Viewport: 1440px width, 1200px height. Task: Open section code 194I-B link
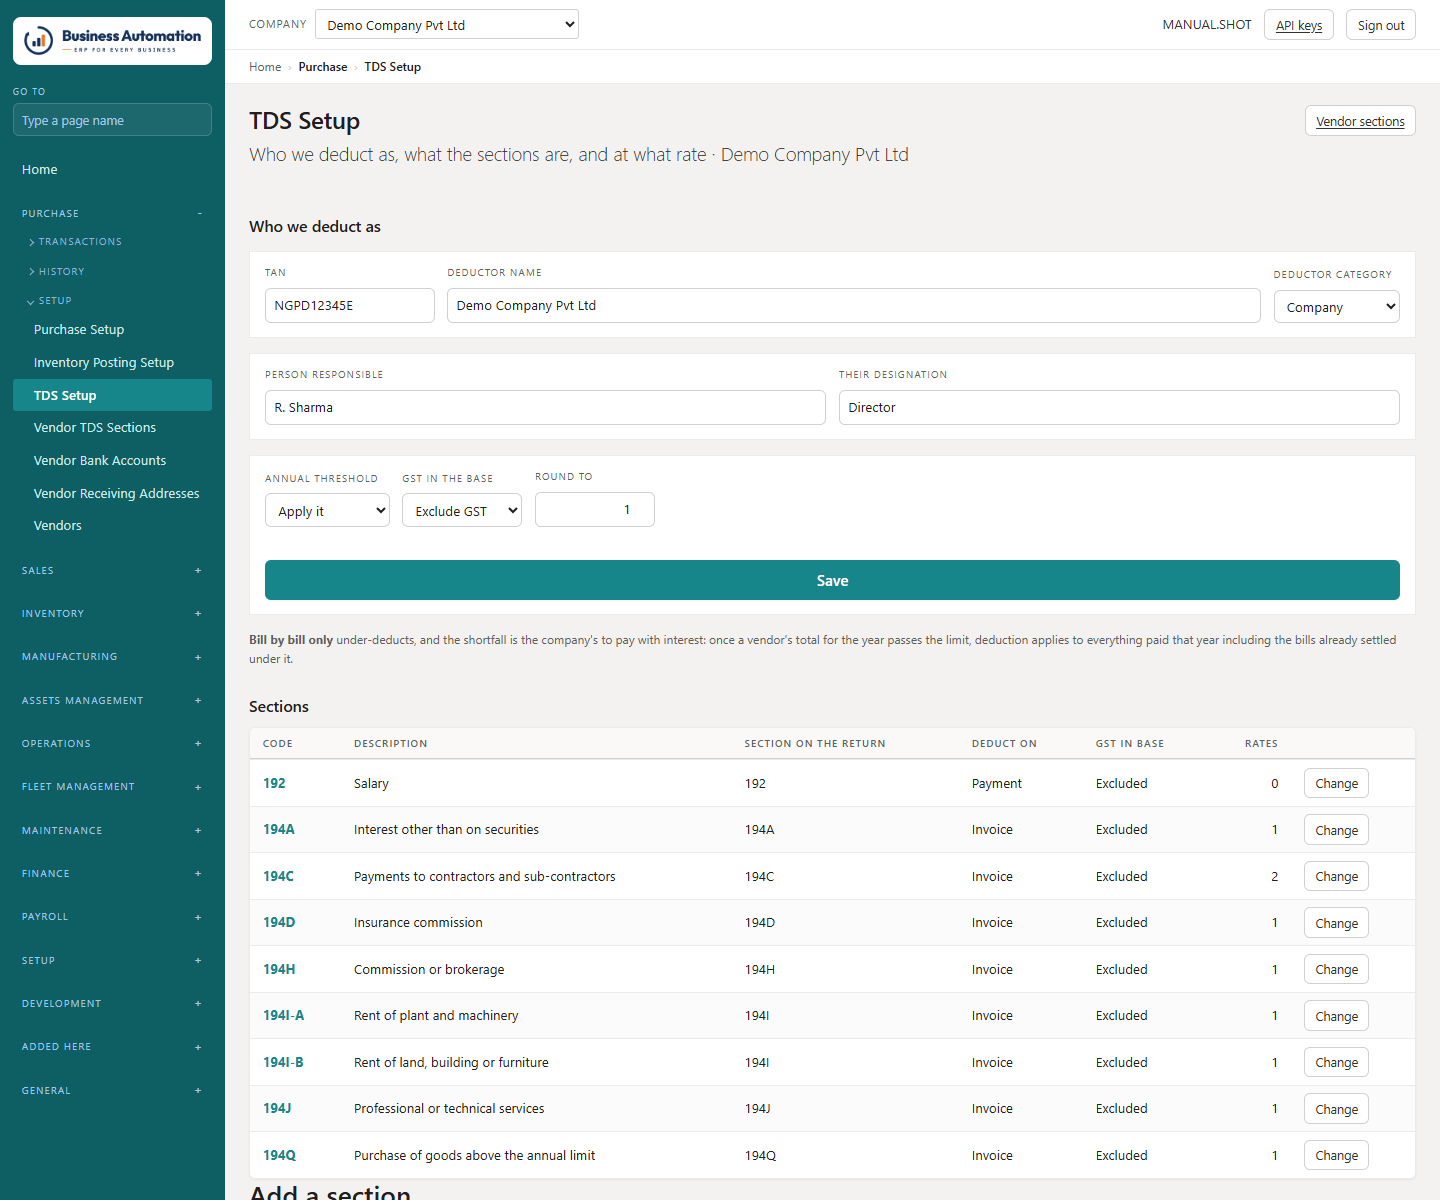click(283, 1063)
